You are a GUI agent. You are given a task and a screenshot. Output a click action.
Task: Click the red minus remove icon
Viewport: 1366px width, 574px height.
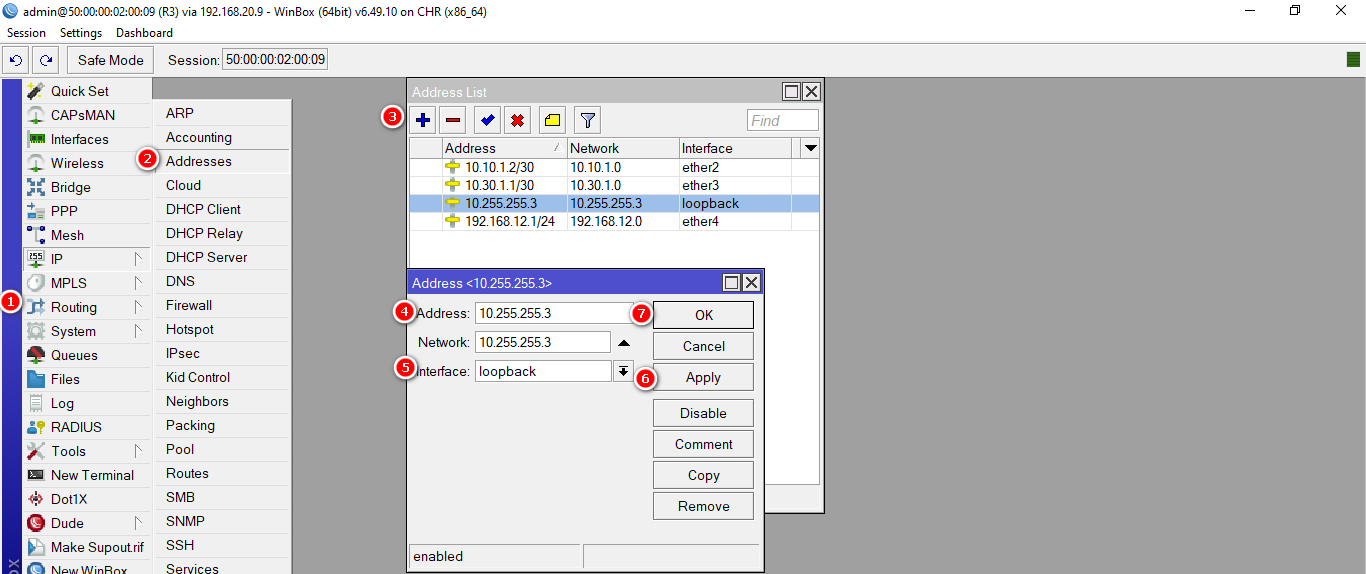[453, 121]
